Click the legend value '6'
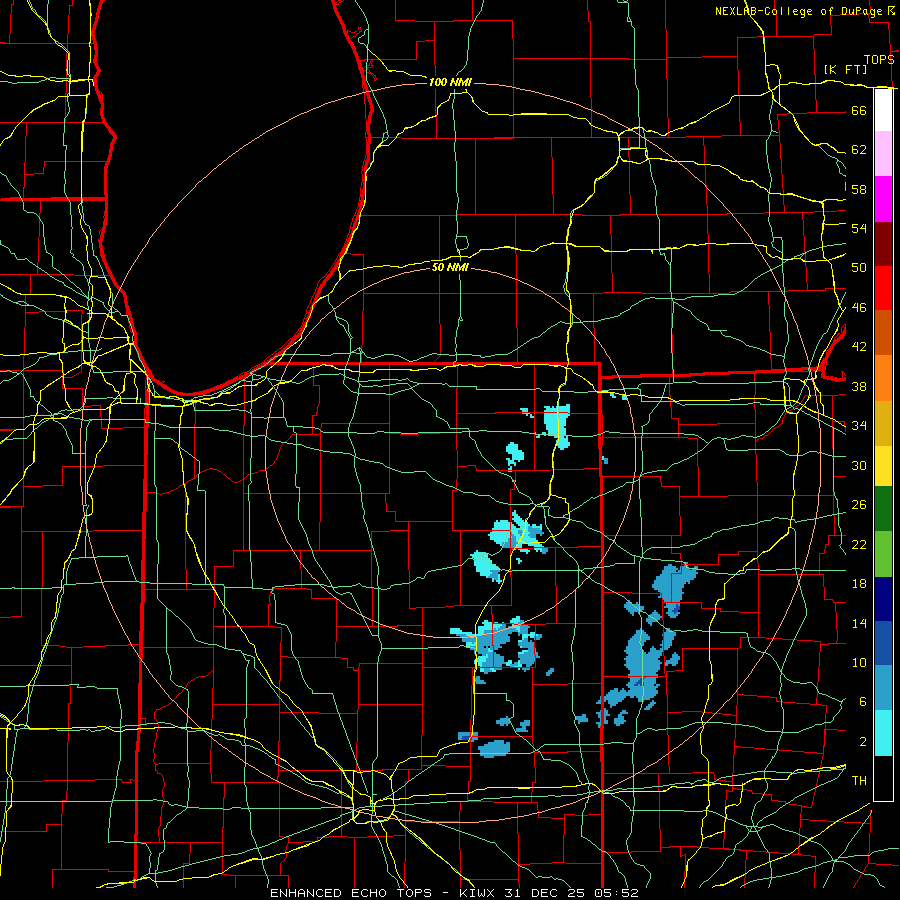Viewport: 900px width, 900px height. (x=863, y=702)
